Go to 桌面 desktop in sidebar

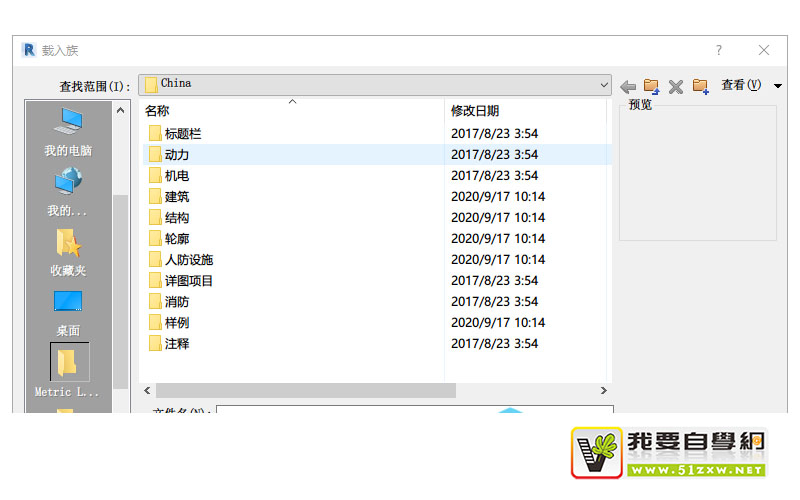(68, 312)
